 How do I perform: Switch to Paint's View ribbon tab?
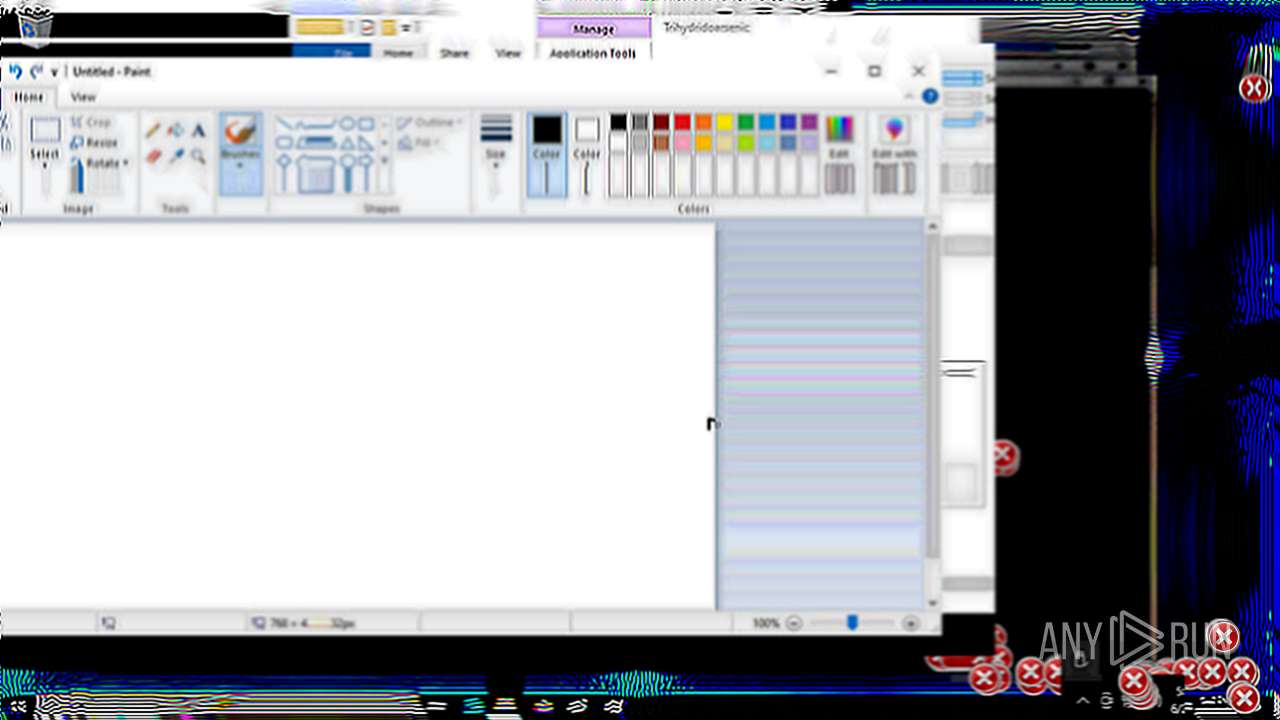tap(83, 97)
